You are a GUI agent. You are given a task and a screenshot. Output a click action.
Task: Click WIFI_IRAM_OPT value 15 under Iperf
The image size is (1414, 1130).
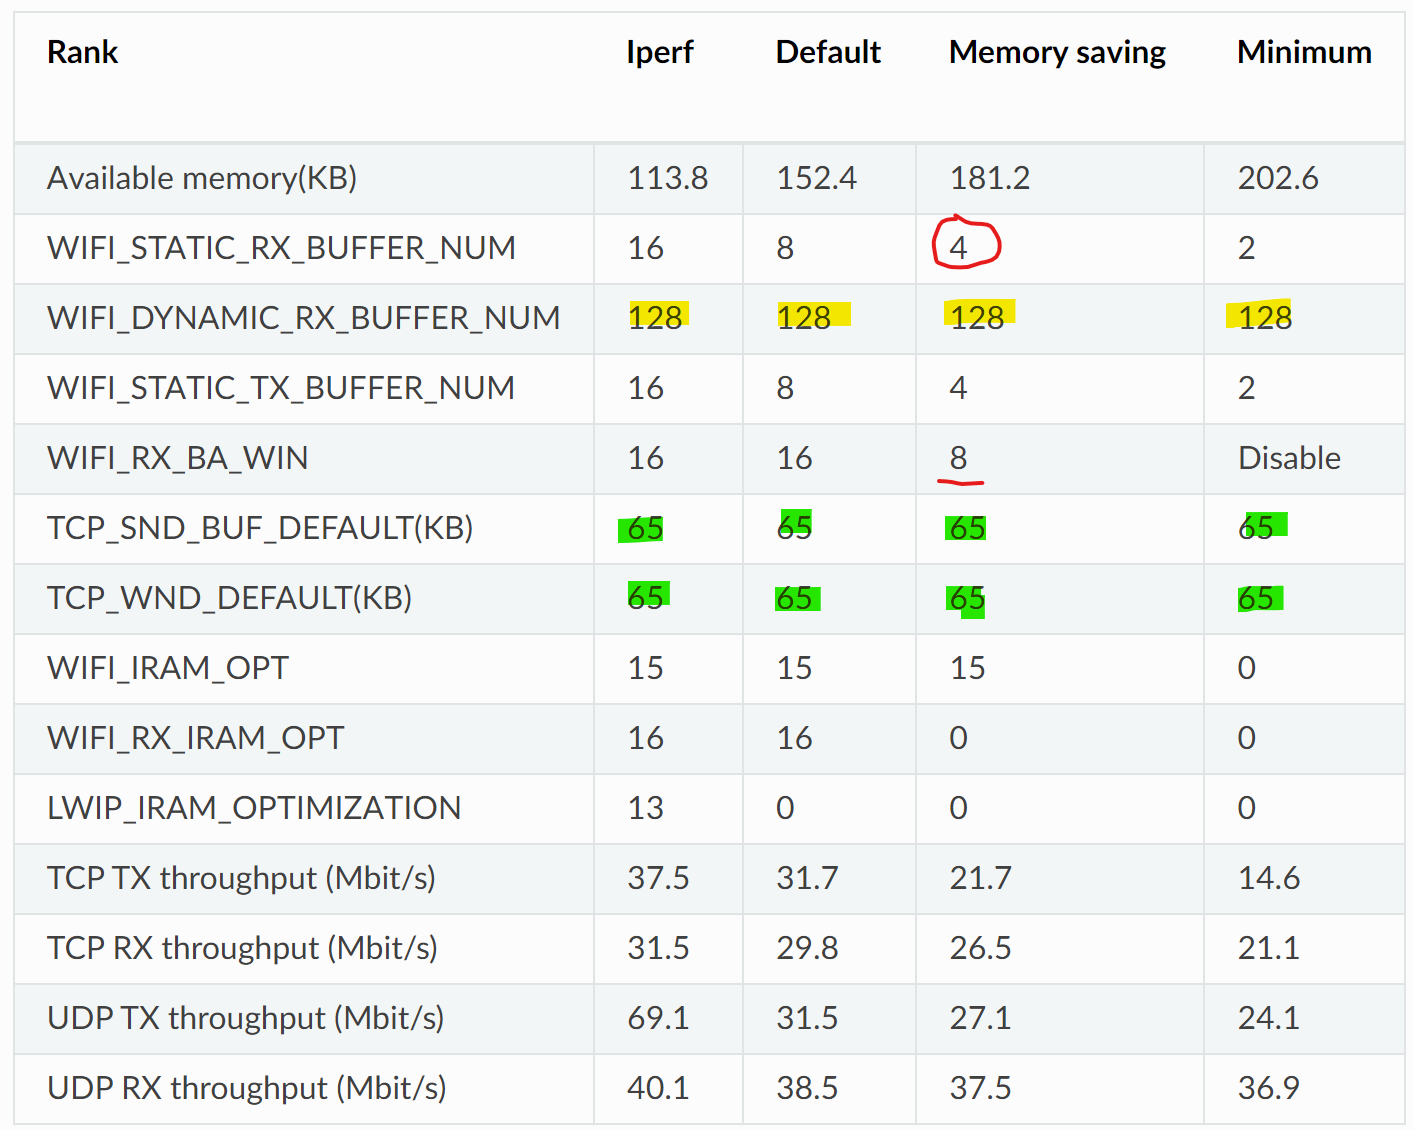(645, 668)
